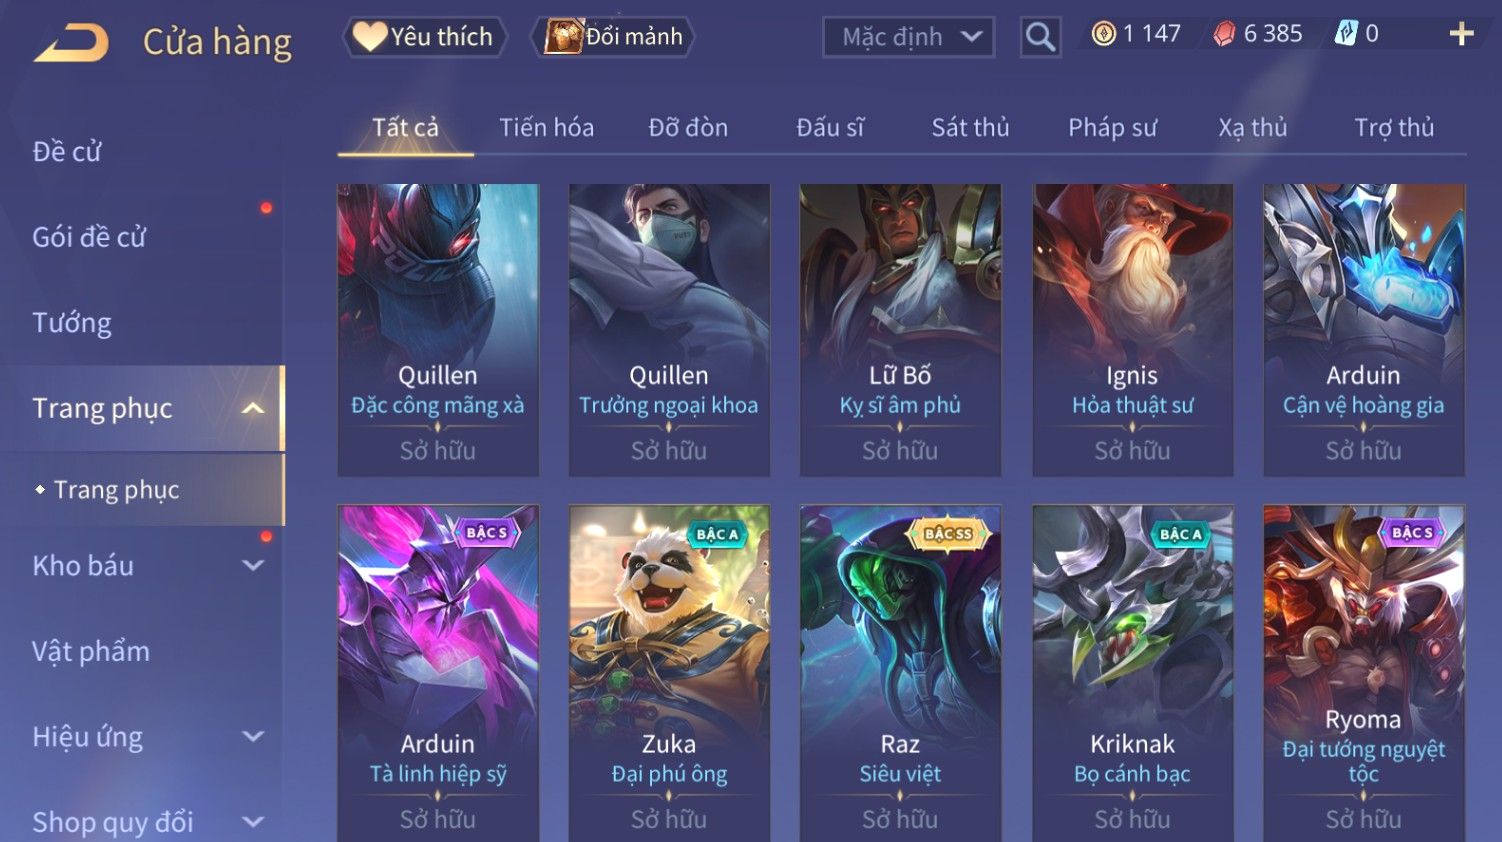
Task: Open the Yêu thích favorites button
Action: click(425, 37)
